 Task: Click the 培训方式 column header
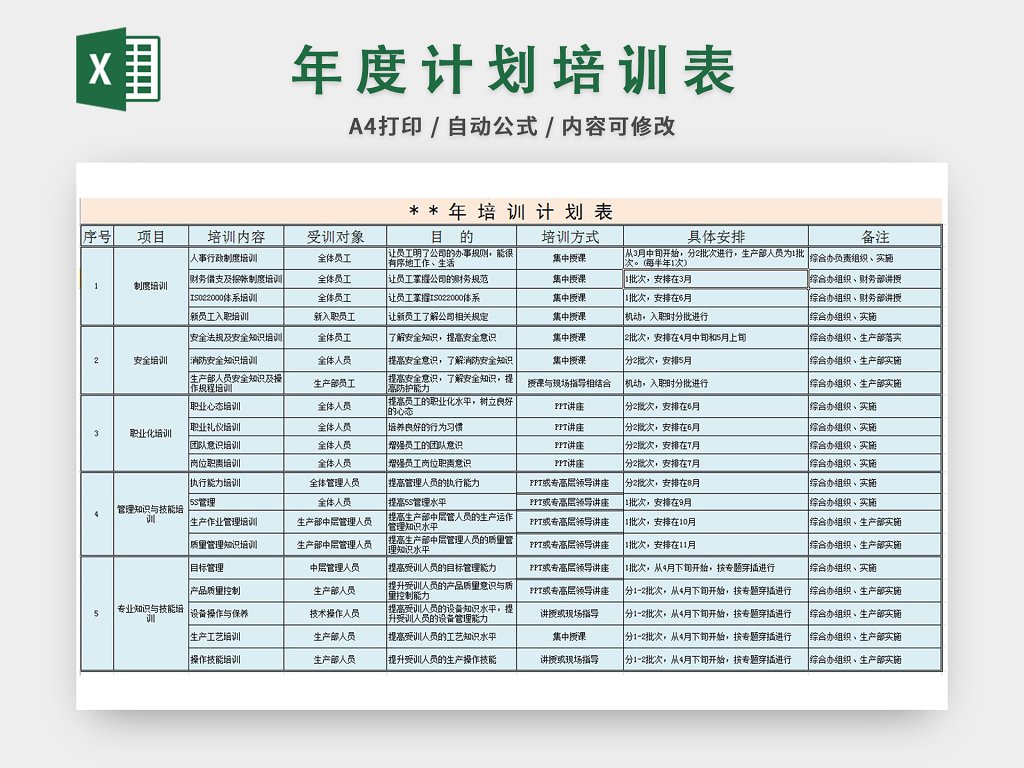[x=569, y=236]
